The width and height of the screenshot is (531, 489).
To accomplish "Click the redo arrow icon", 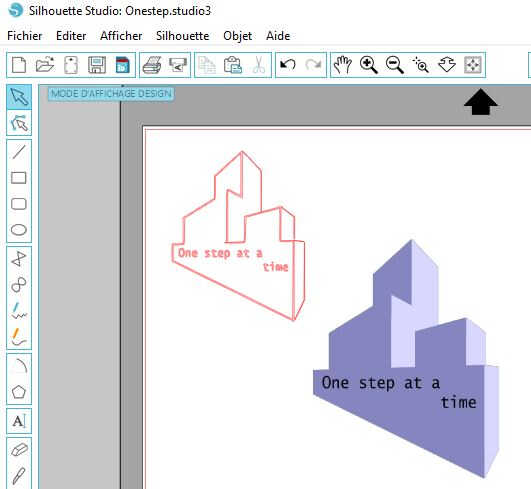I will 314,65.
